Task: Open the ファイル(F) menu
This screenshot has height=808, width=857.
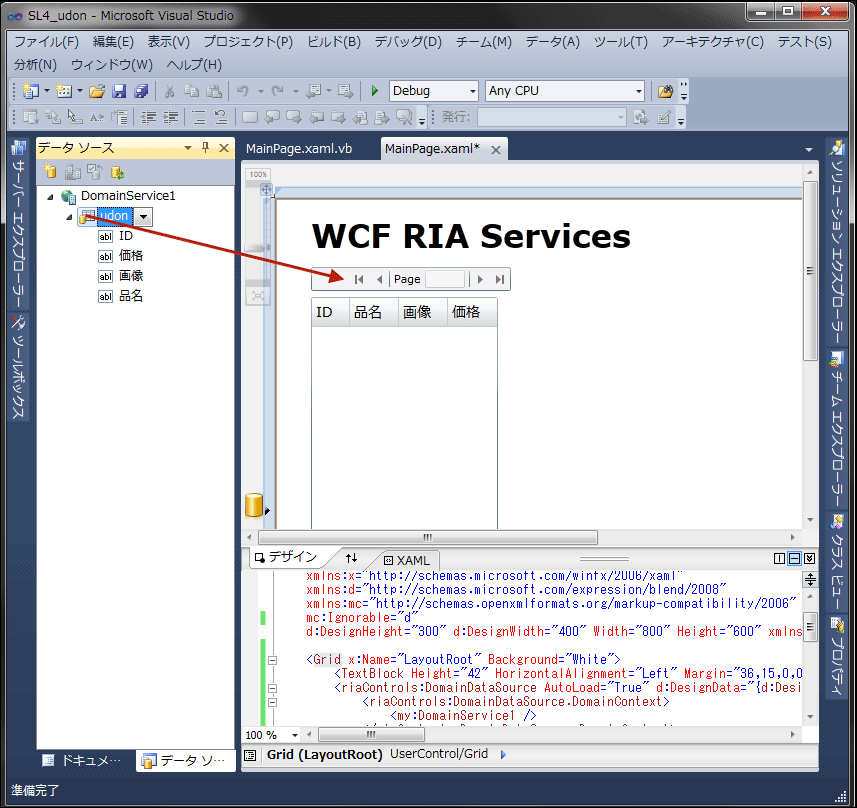Action: point(46,42)
